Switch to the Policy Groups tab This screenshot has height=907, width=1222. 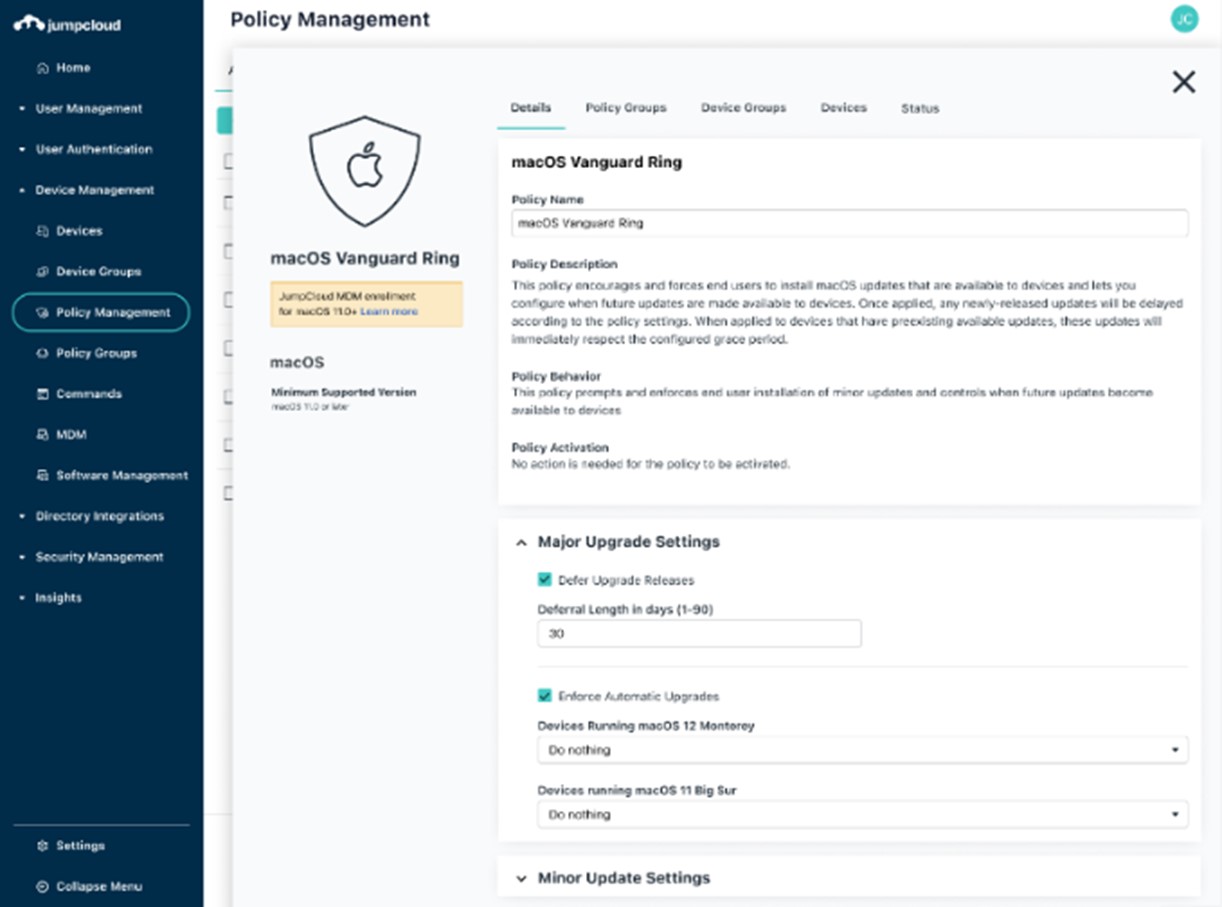point(626,108)
